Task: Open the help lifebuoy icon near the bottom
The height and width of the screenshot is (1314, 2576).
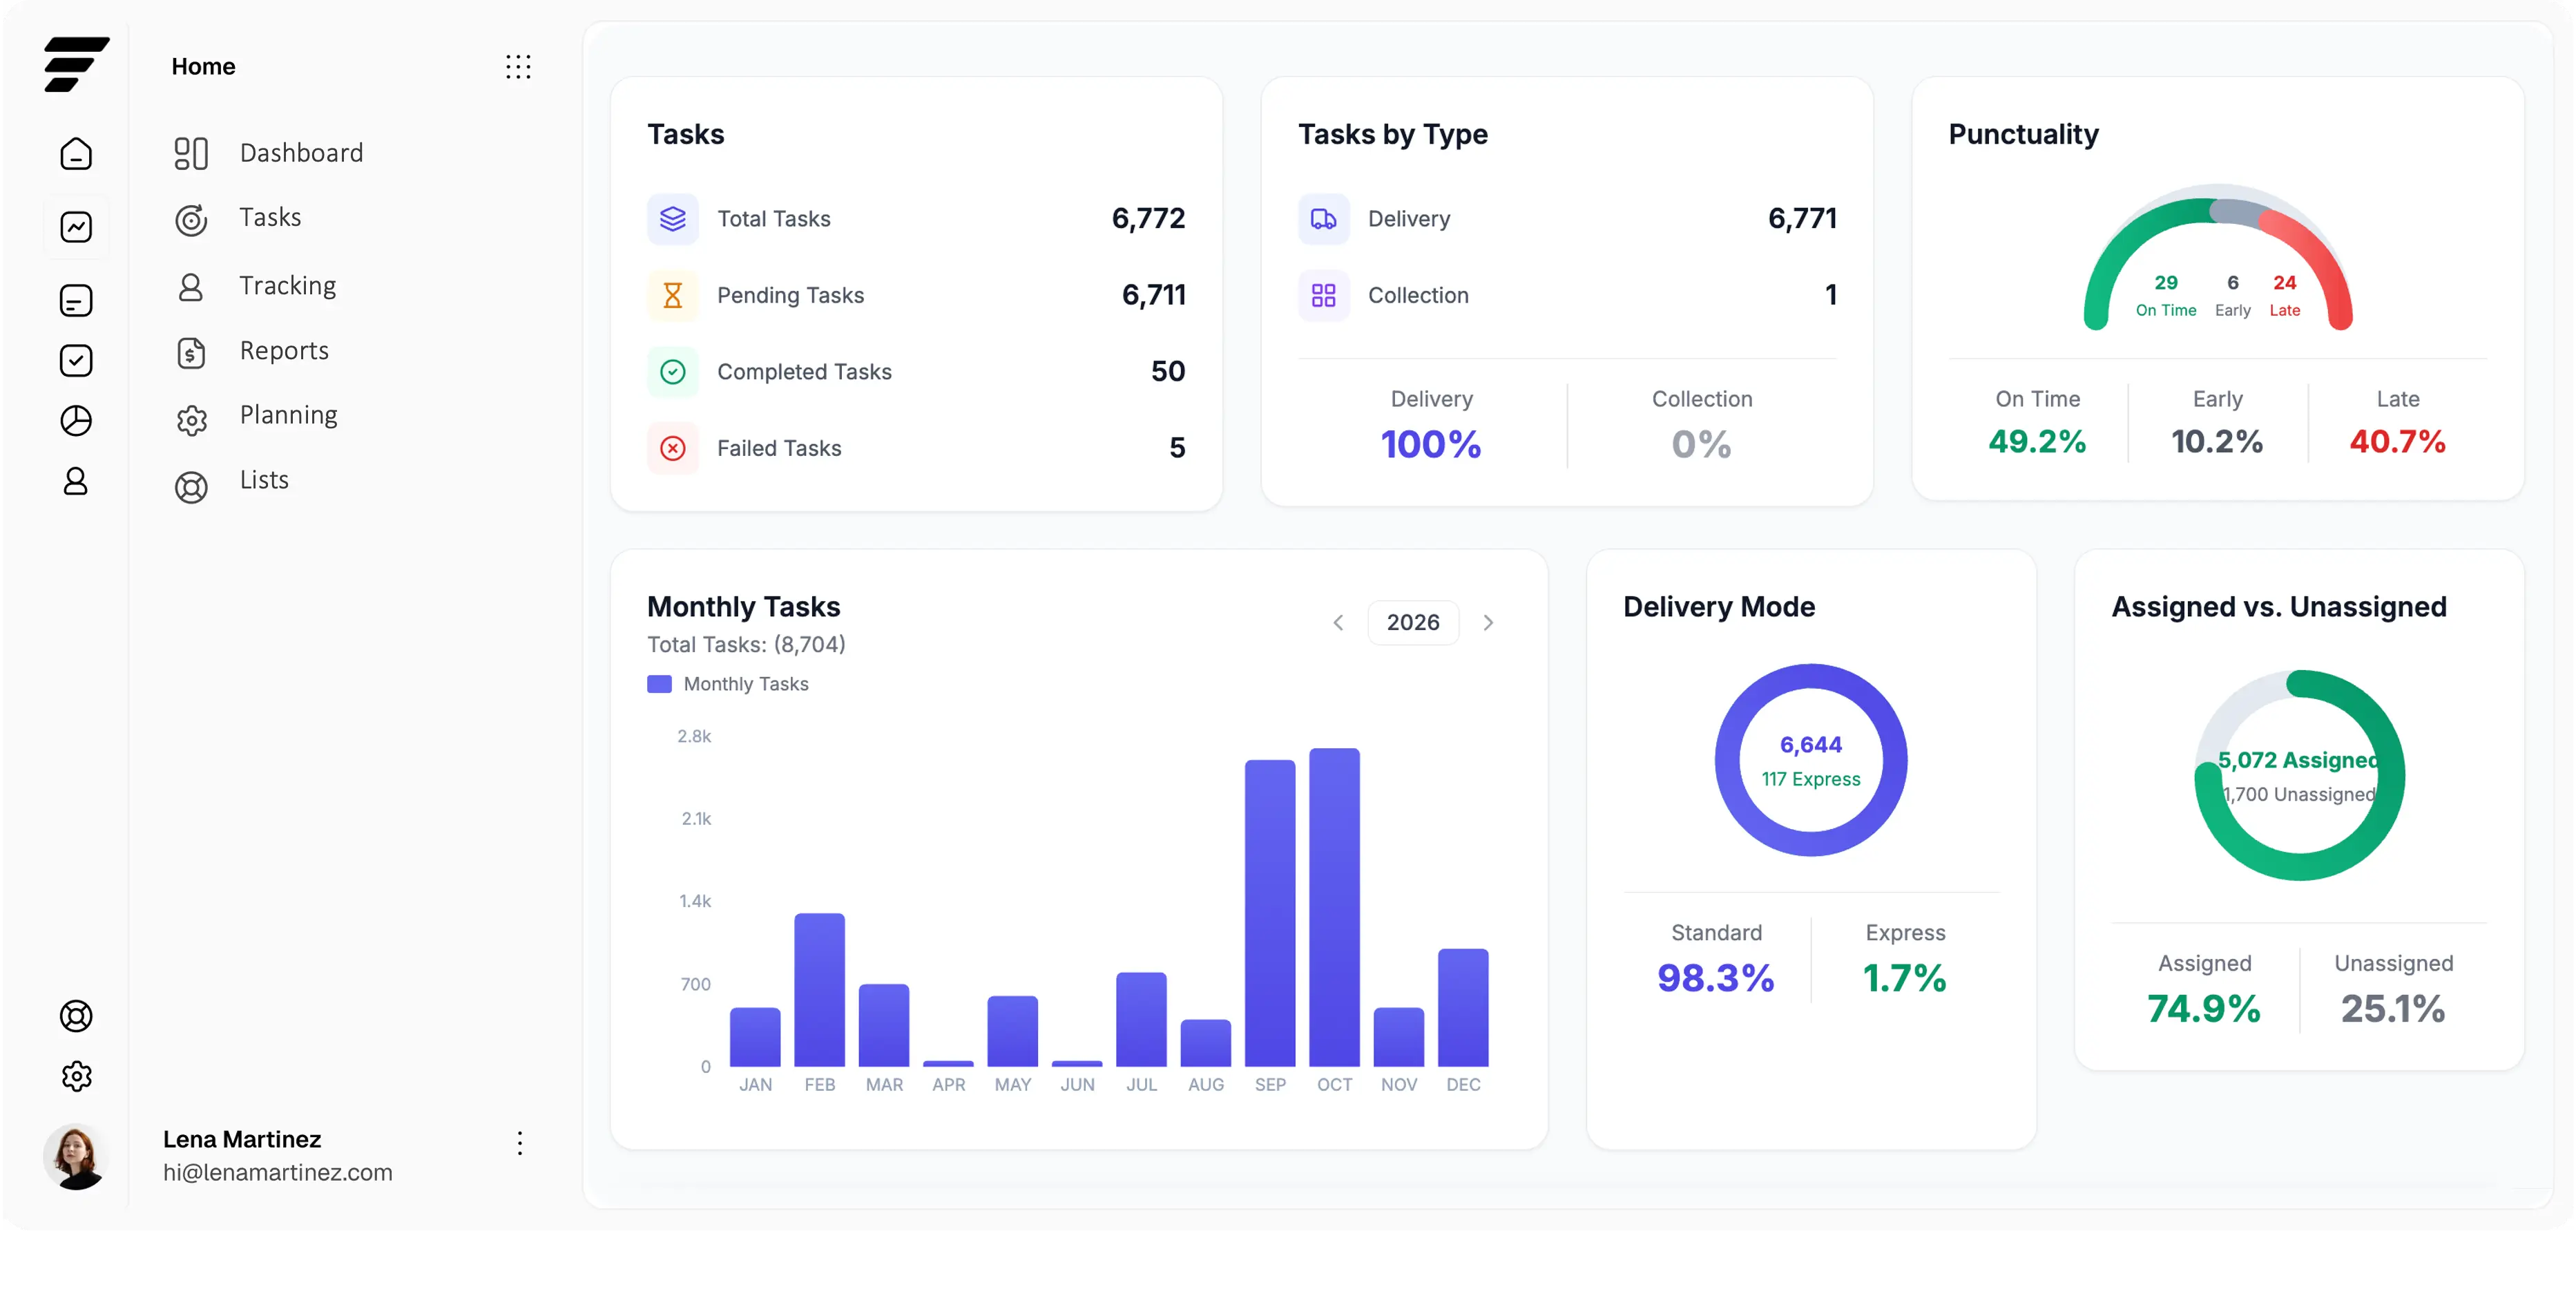Action: (x=76, y=1016)
